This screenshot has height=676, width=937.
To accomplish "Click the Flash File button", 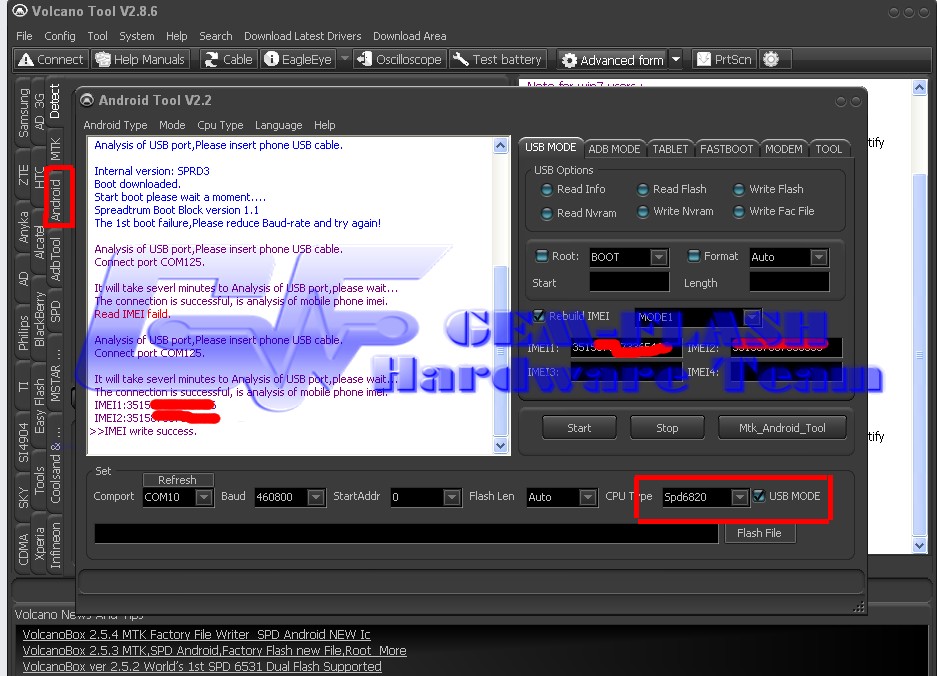I will point(760,533).
